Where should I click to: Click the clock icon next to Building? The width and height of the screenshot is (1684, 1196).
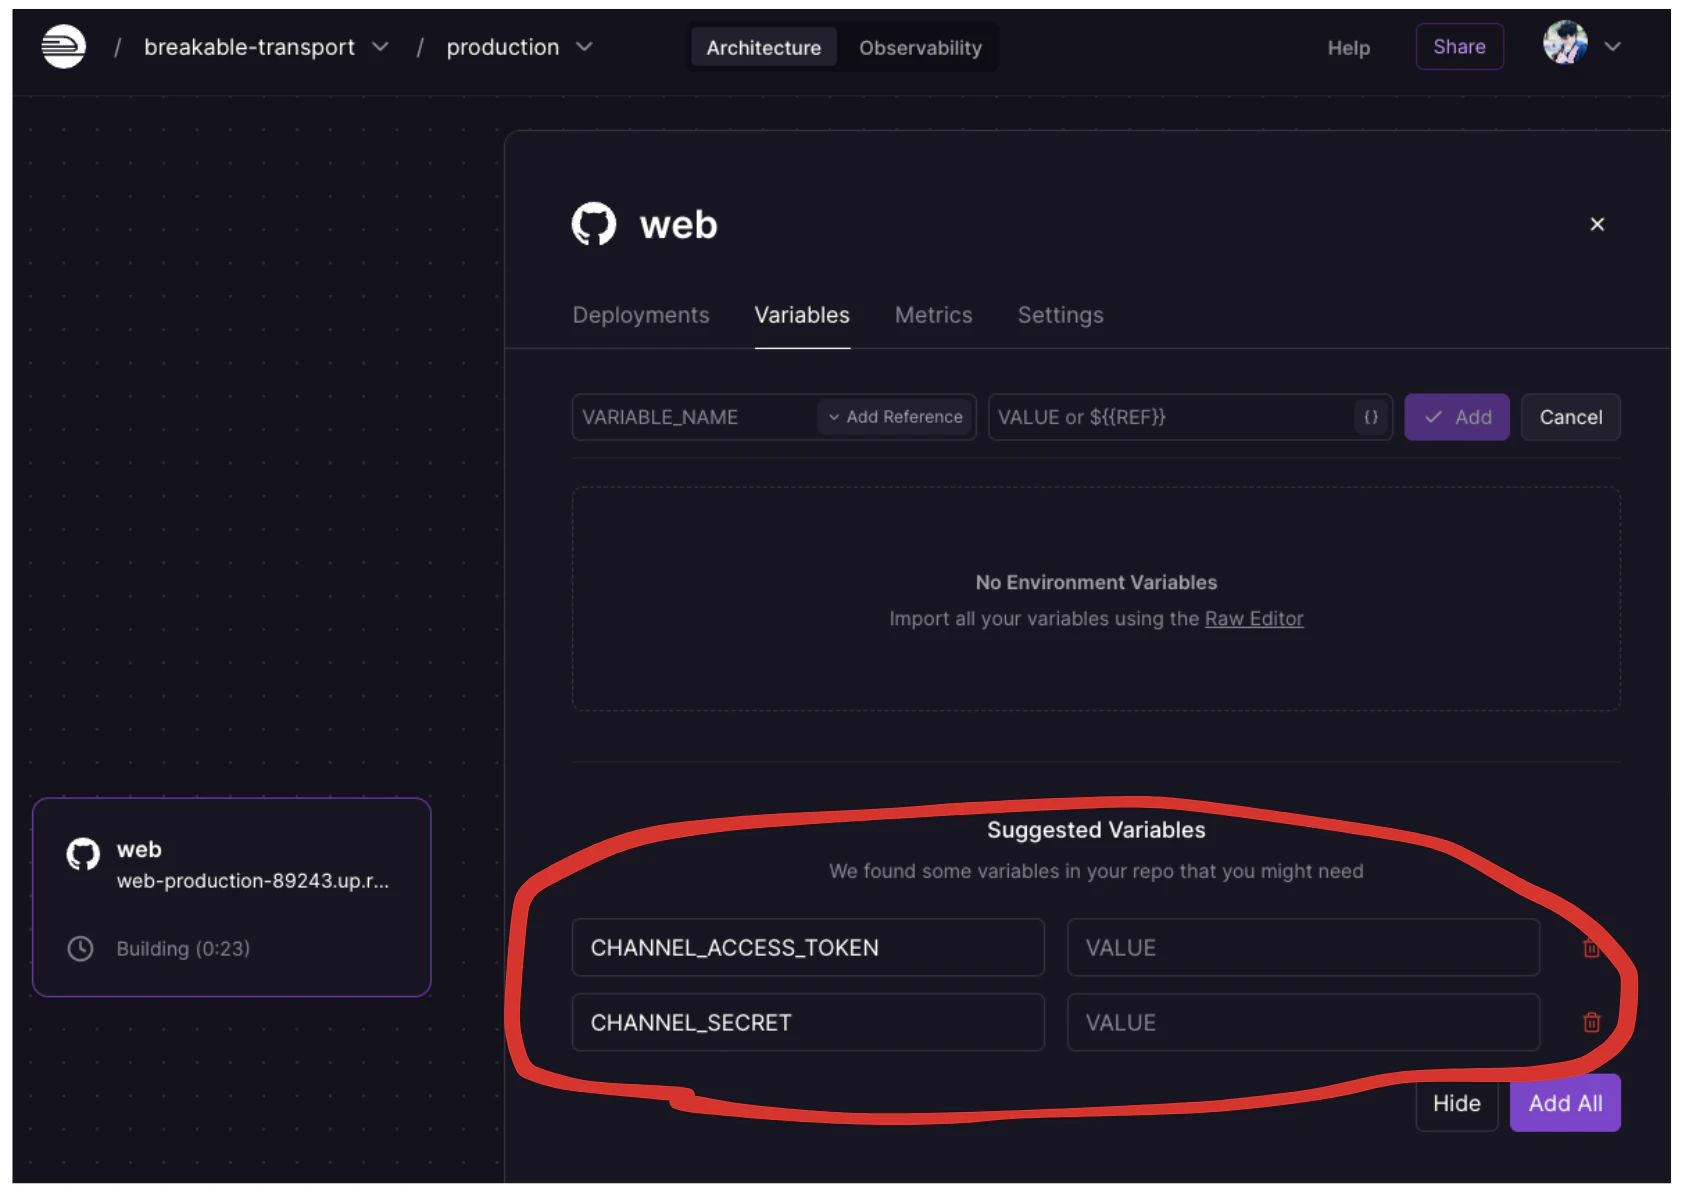(x=80, y=948)
